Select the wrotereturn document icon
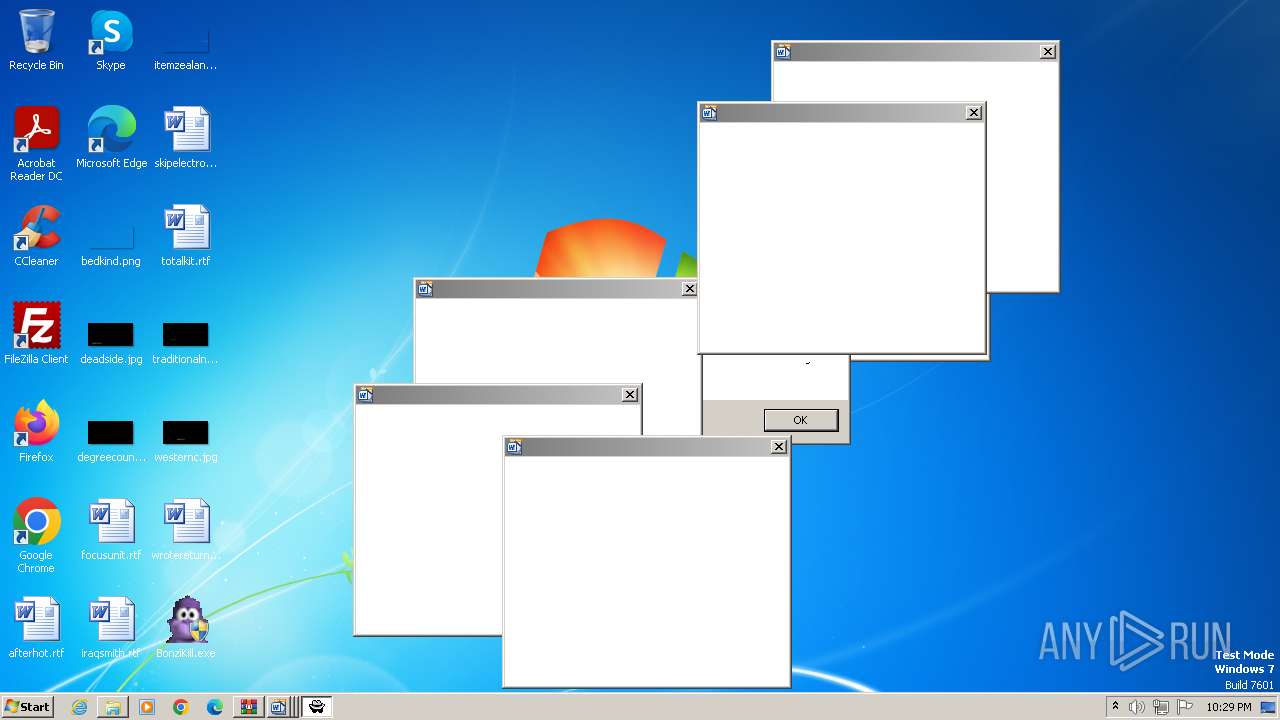 tap(186, 530)
